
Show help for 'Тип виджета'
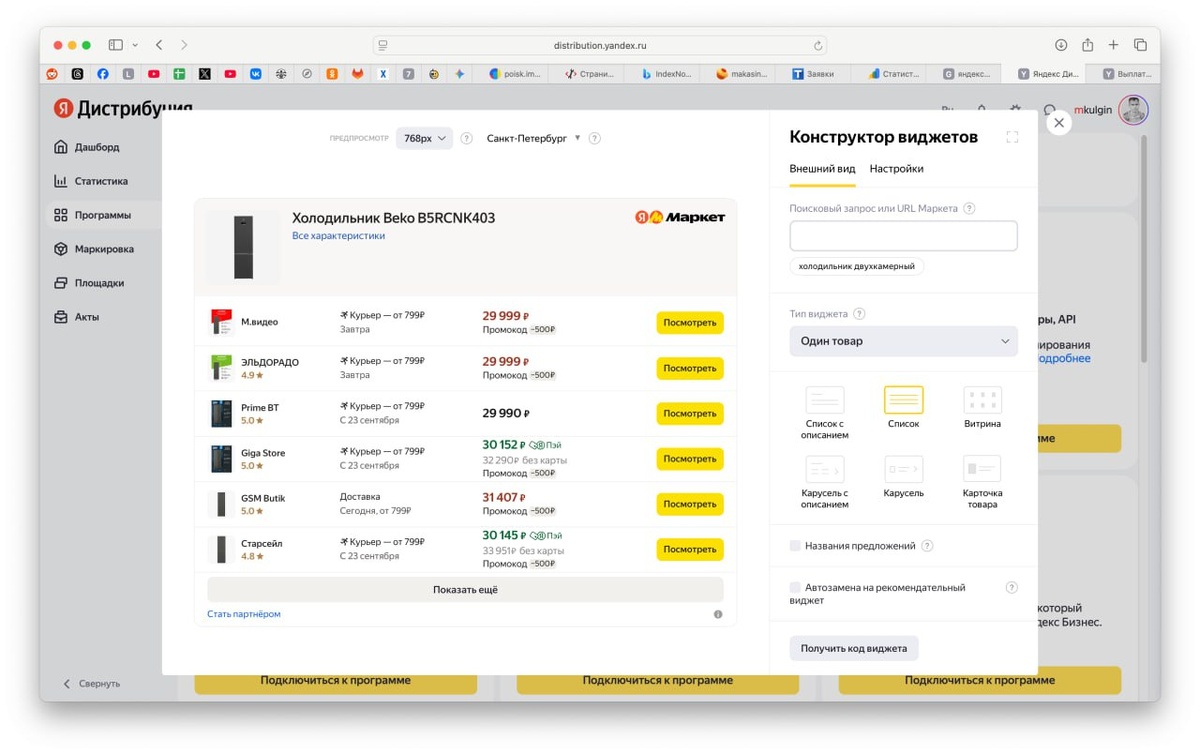(x=859, y=314)
